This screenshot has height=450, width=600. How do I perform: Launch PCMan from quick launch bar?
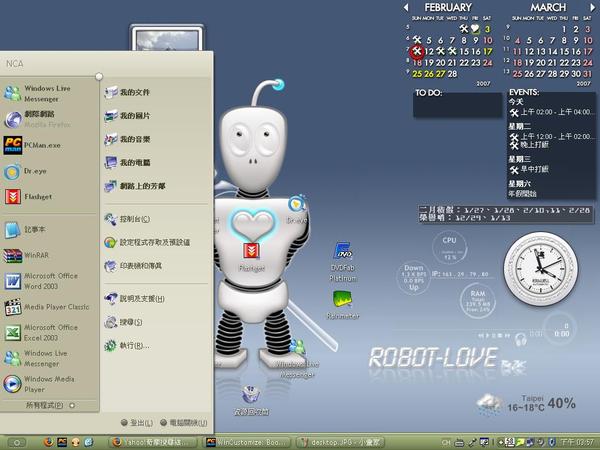[62, 442]
